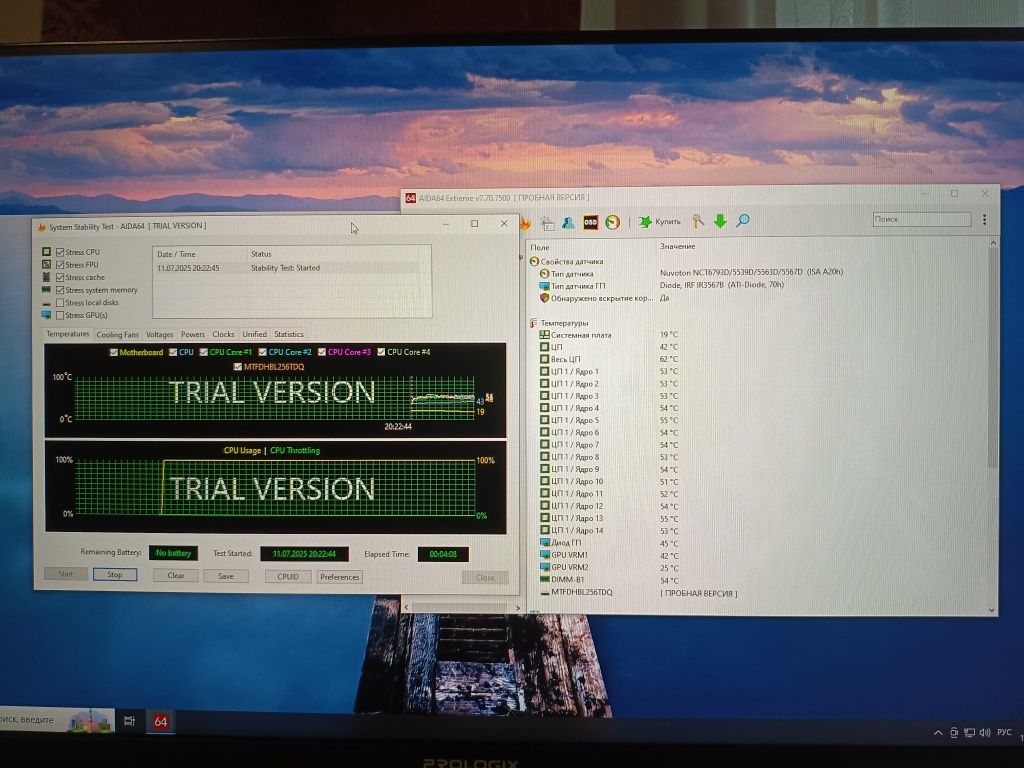Click the thermometer icon next to Температуры

[x=533, y=323]
